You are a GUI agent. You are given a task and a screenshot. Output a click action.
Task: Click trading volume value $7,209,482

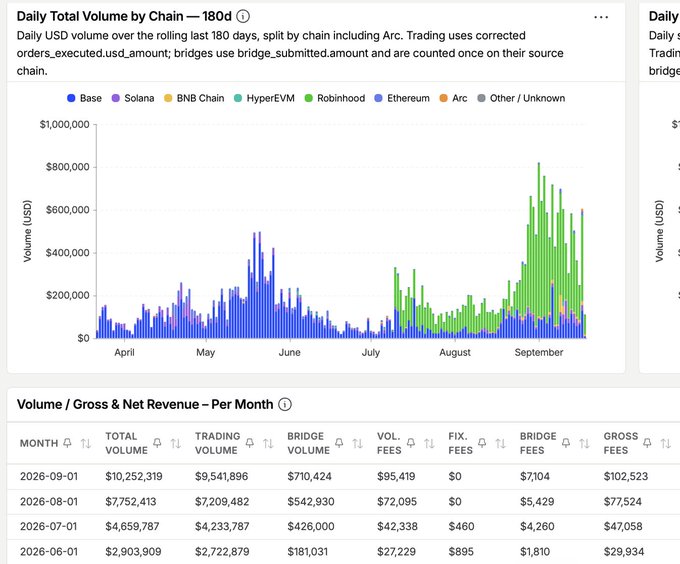[x=222, y=502]
